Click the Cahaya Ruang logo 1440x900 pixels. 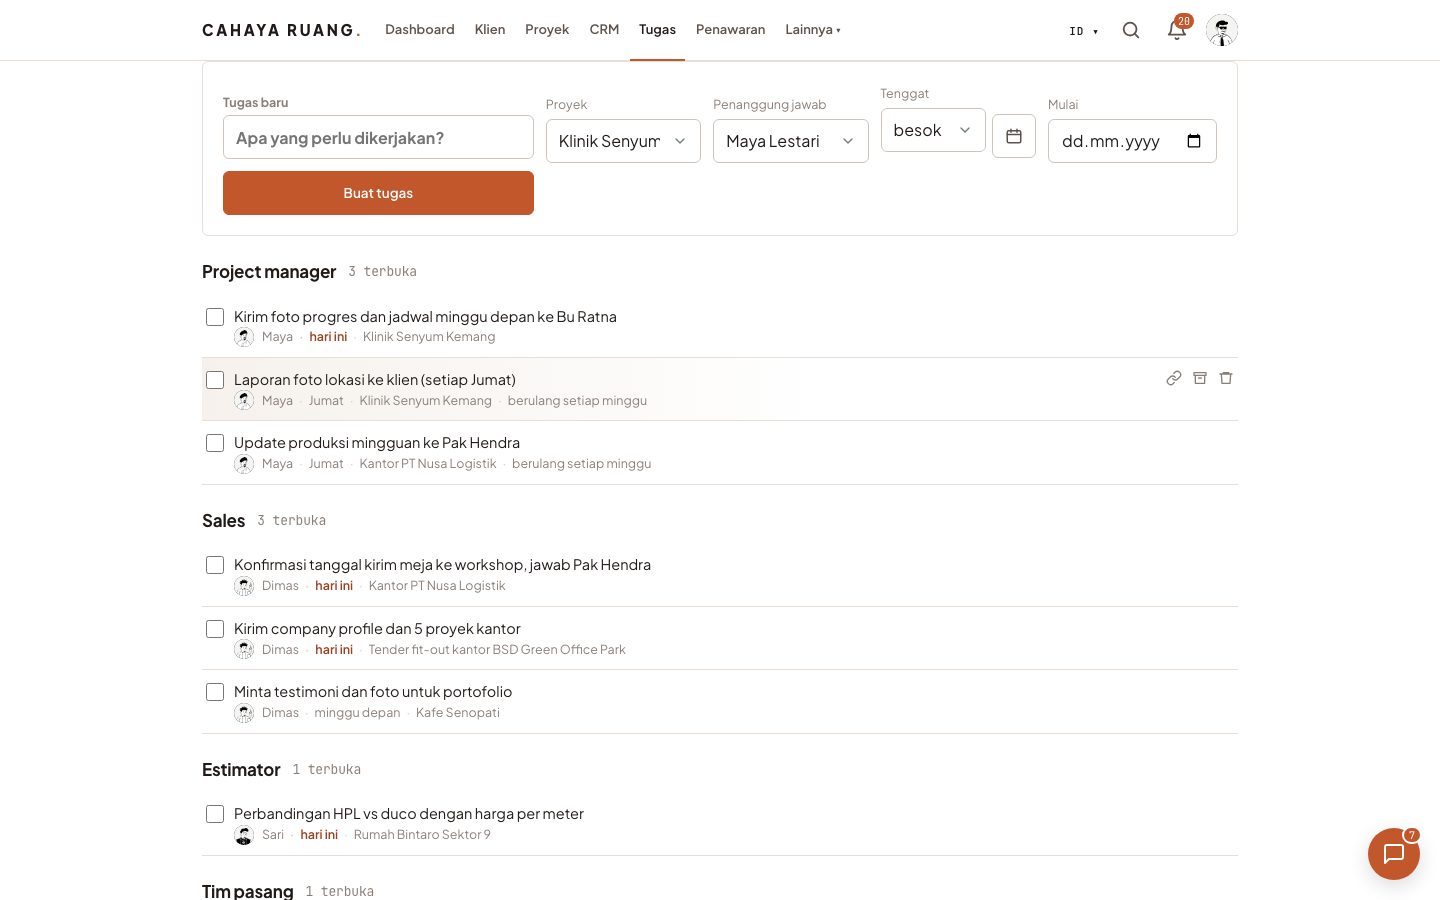(281, 30)
